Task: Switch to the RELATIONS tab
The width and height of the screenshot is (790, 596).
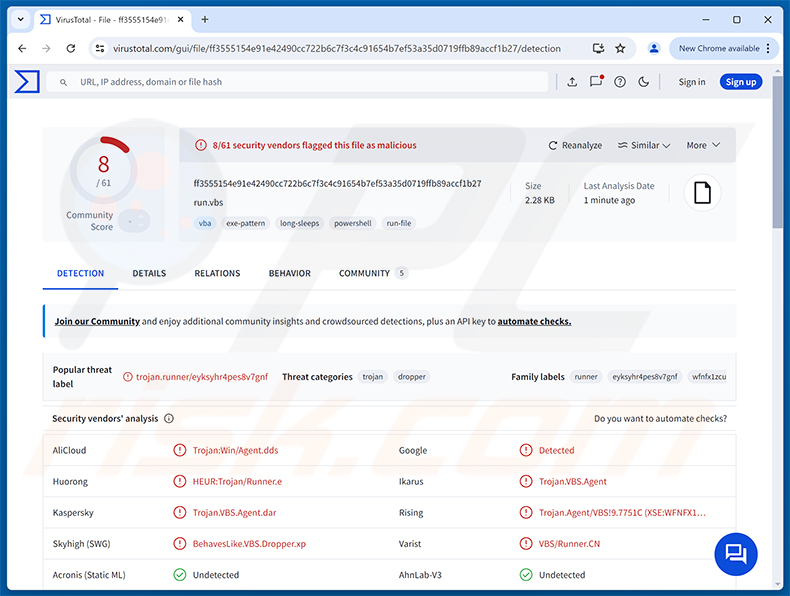Action: [217, 273]
